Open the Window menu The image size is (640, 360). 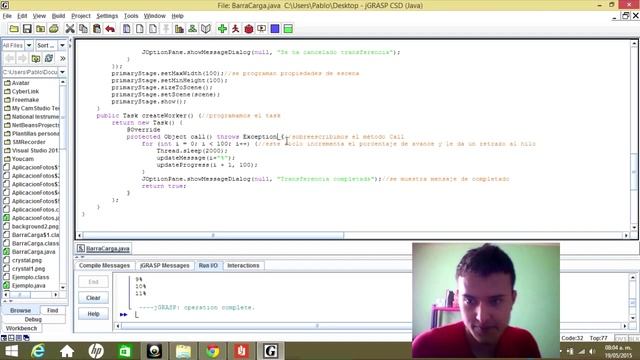tap(154, 16)
